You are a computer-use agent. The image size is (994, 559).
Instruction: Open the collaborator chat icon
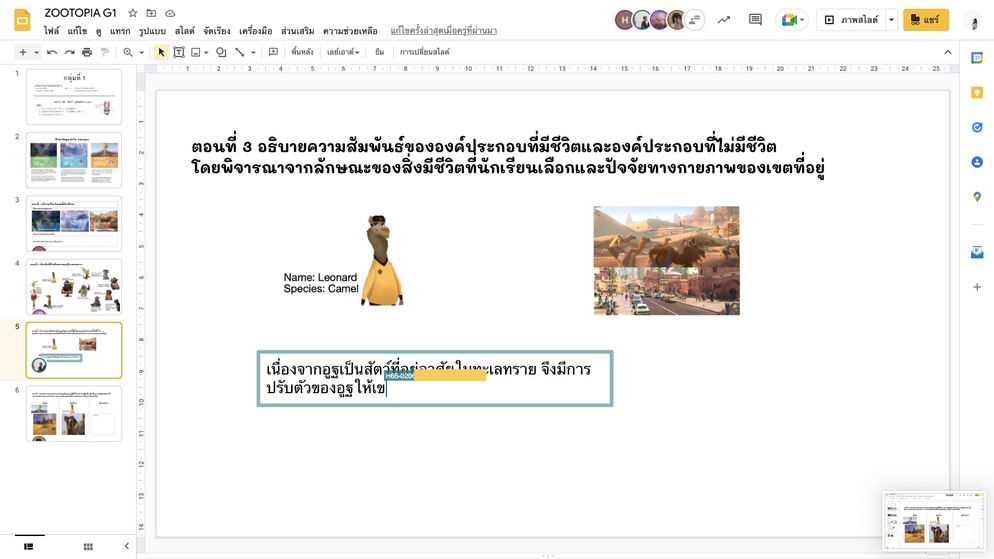point(695,20)
